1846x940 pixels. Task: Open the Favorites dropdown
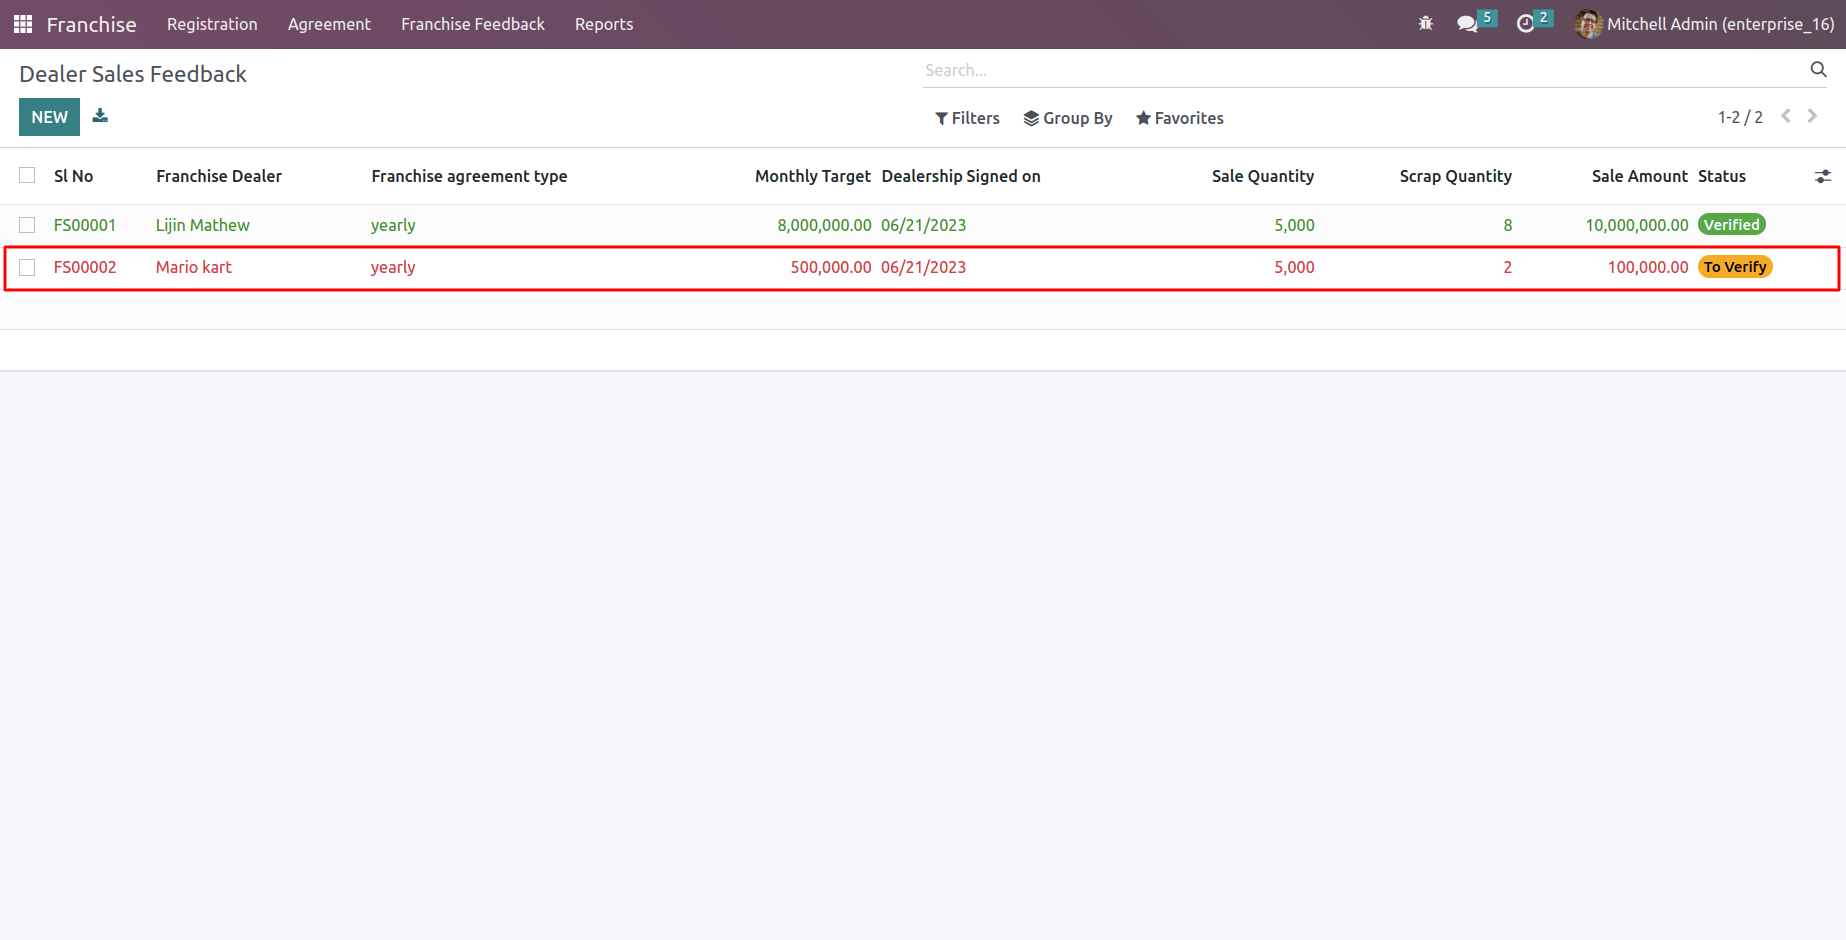[x=1179, y=118]
